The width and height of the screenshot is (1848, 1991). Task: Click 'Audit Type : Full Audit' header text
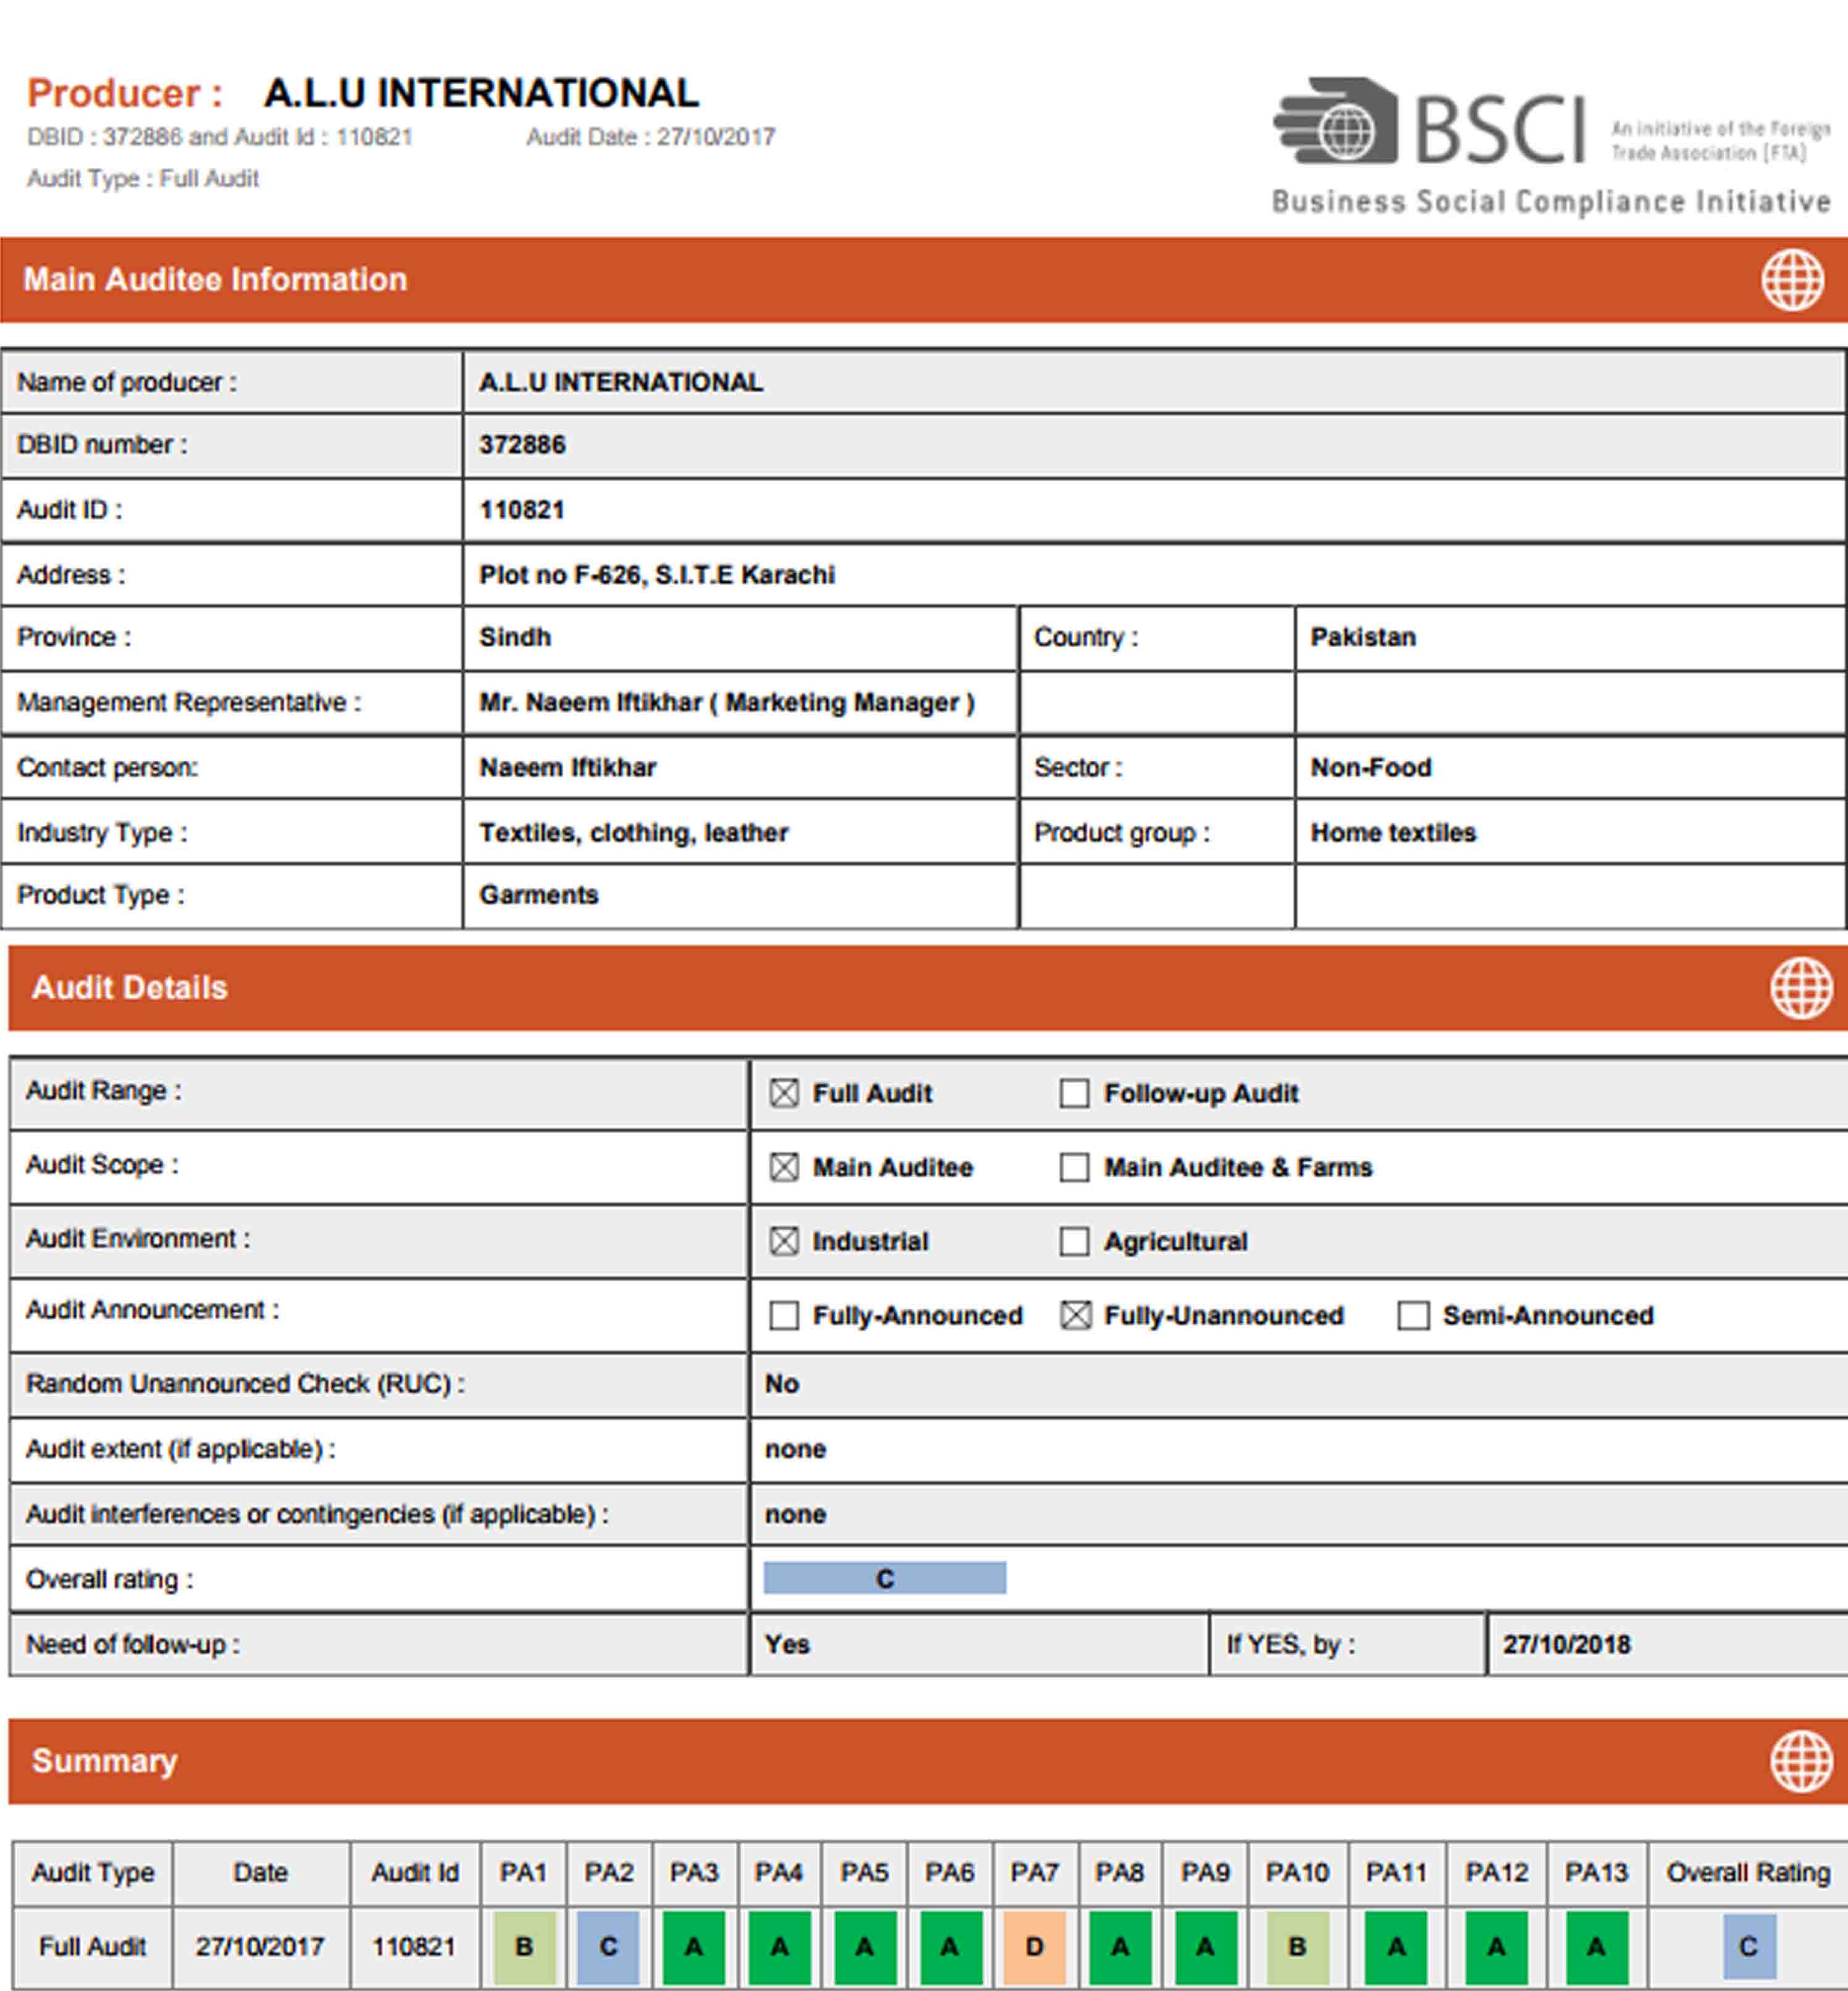[143, 179]
